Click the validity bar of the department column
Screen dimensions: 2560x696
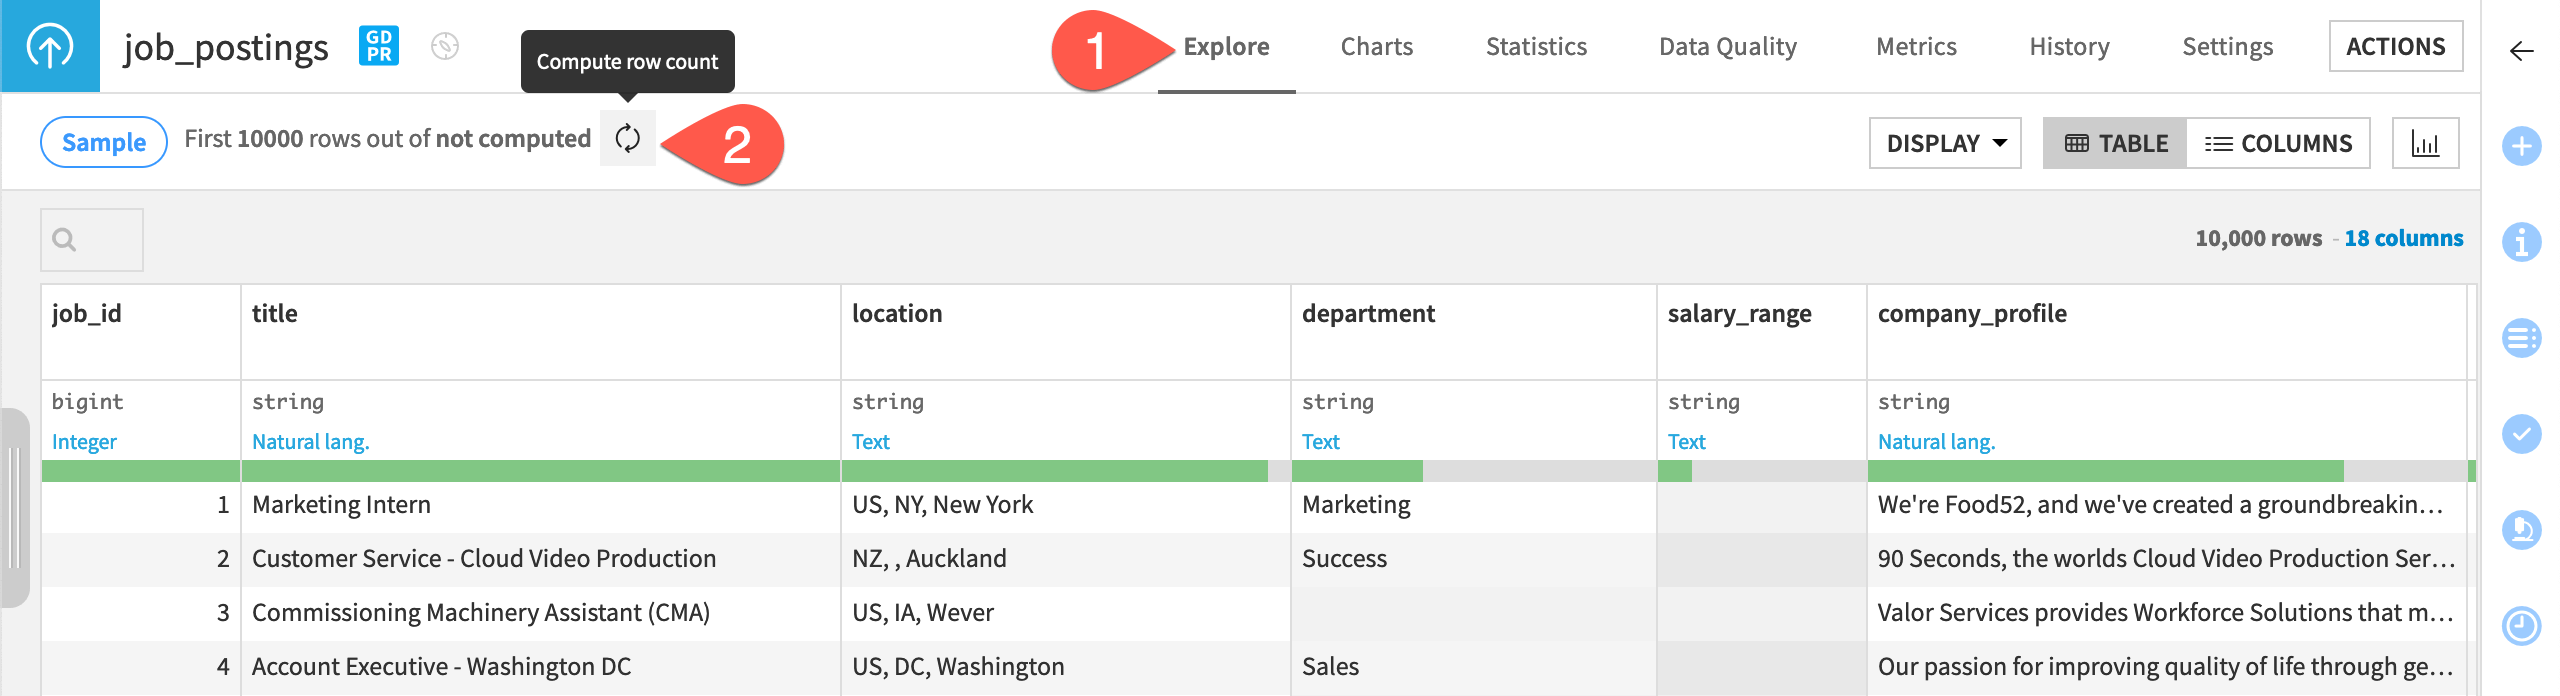(x=1474, y=471)
